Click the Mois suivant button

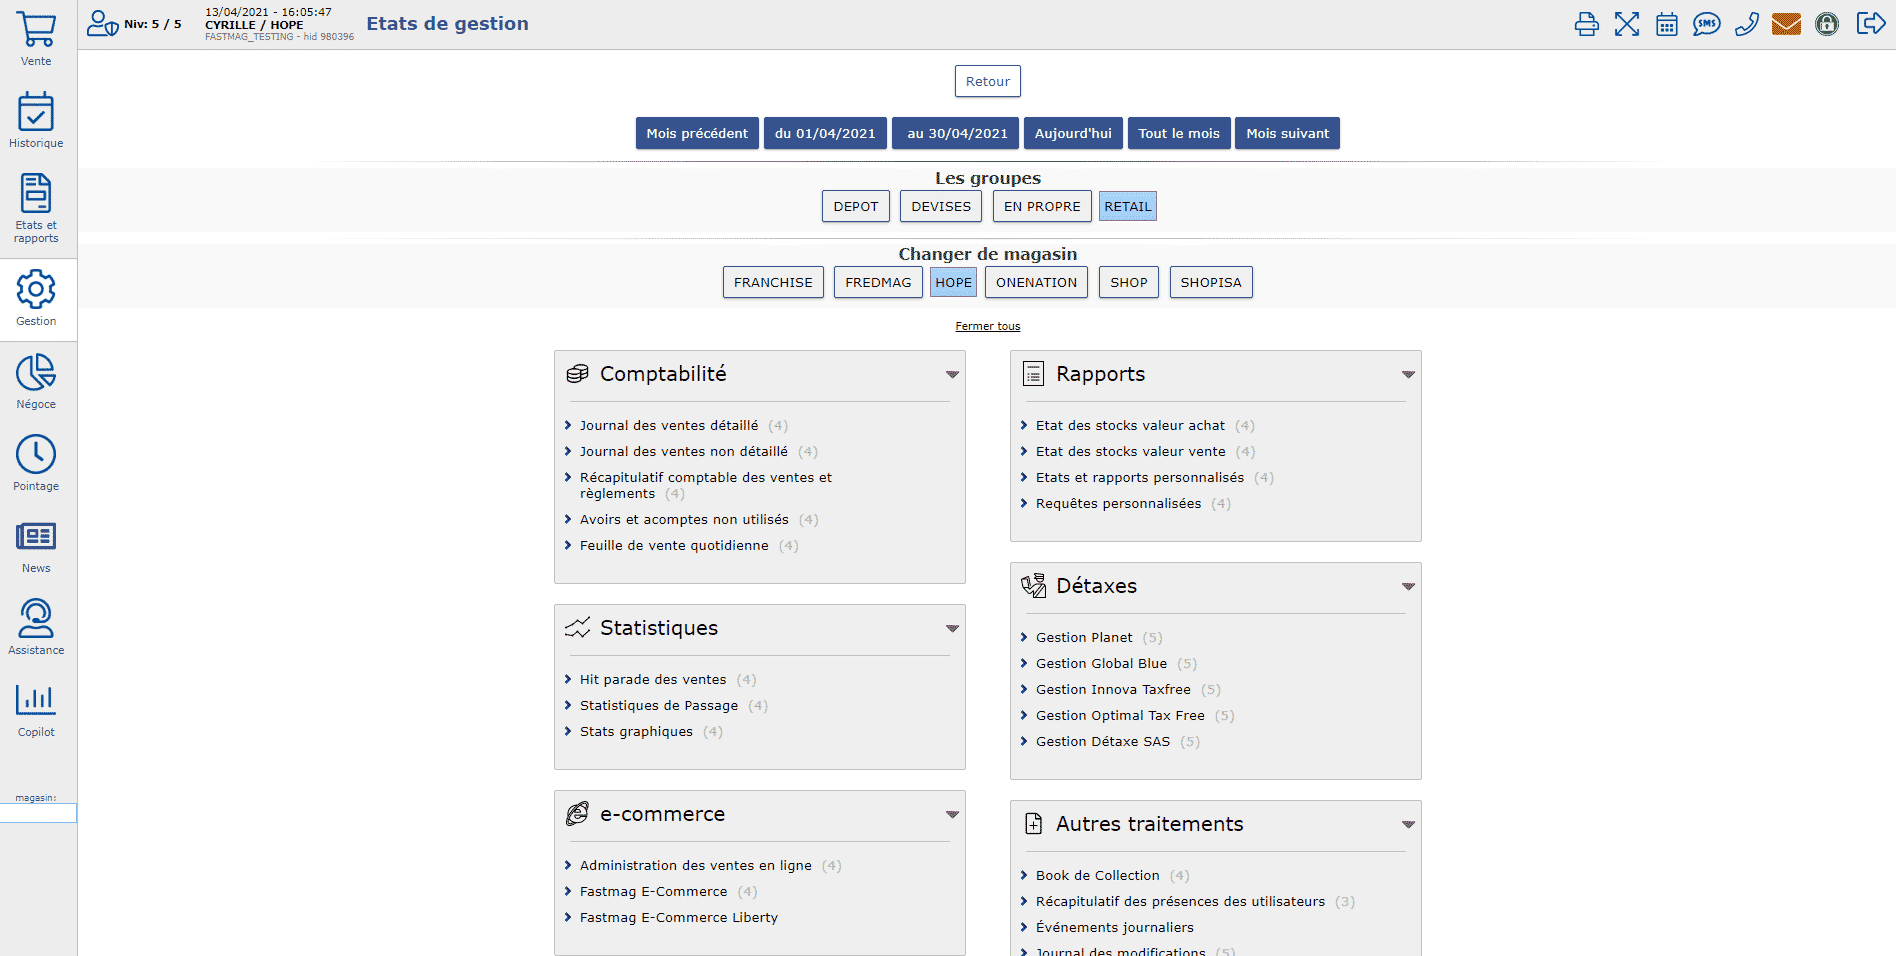tap(1287, 133)
